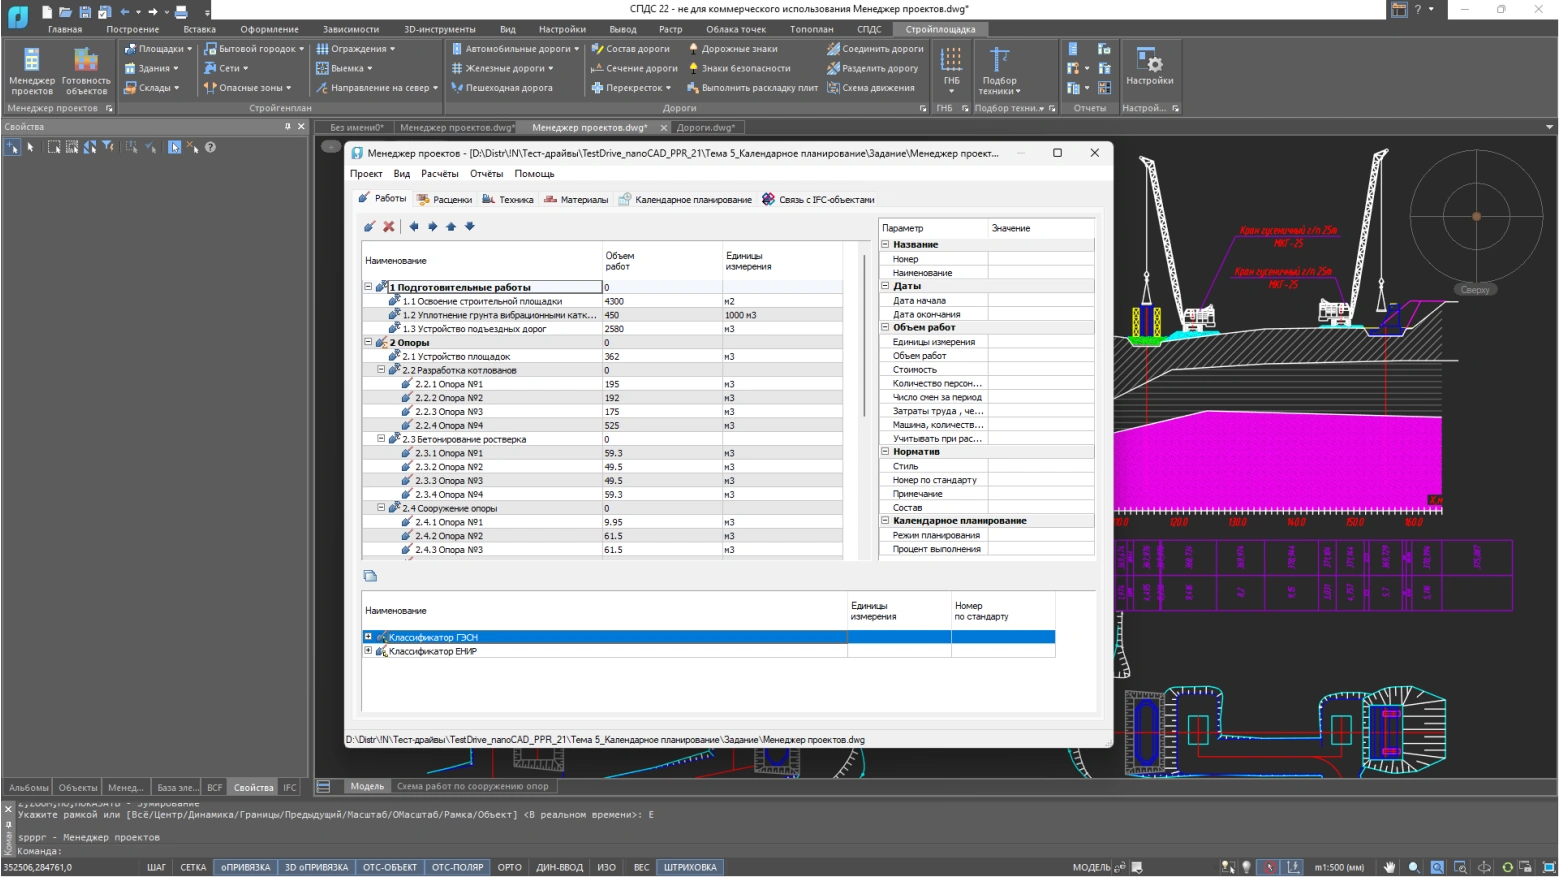Open the Менеджер проектов ribbon tool

pos(31,70)
